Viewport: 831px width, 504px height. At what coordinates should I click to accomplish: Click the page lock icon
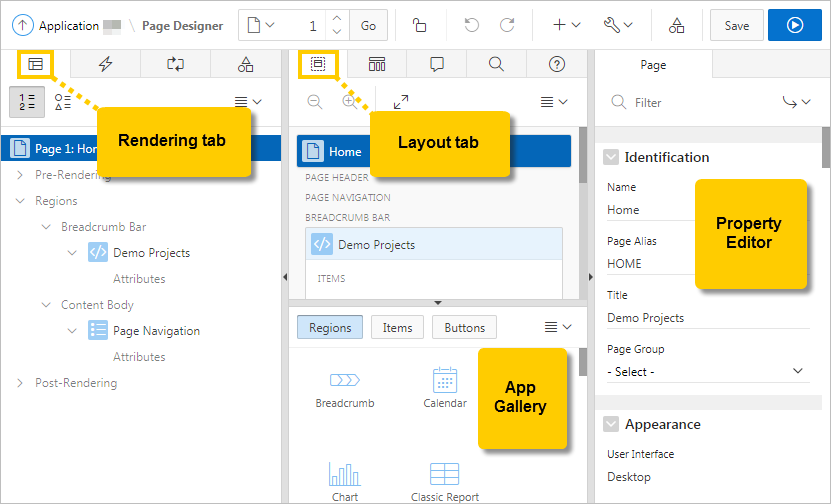[x=419, y=25]
